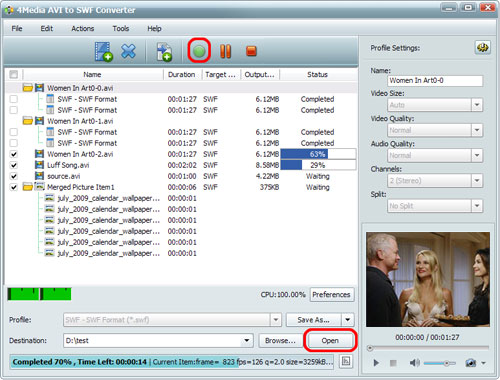Screen dimensions: 500x380
Task: Open Video Size dropdown
Action: (477, 105)
